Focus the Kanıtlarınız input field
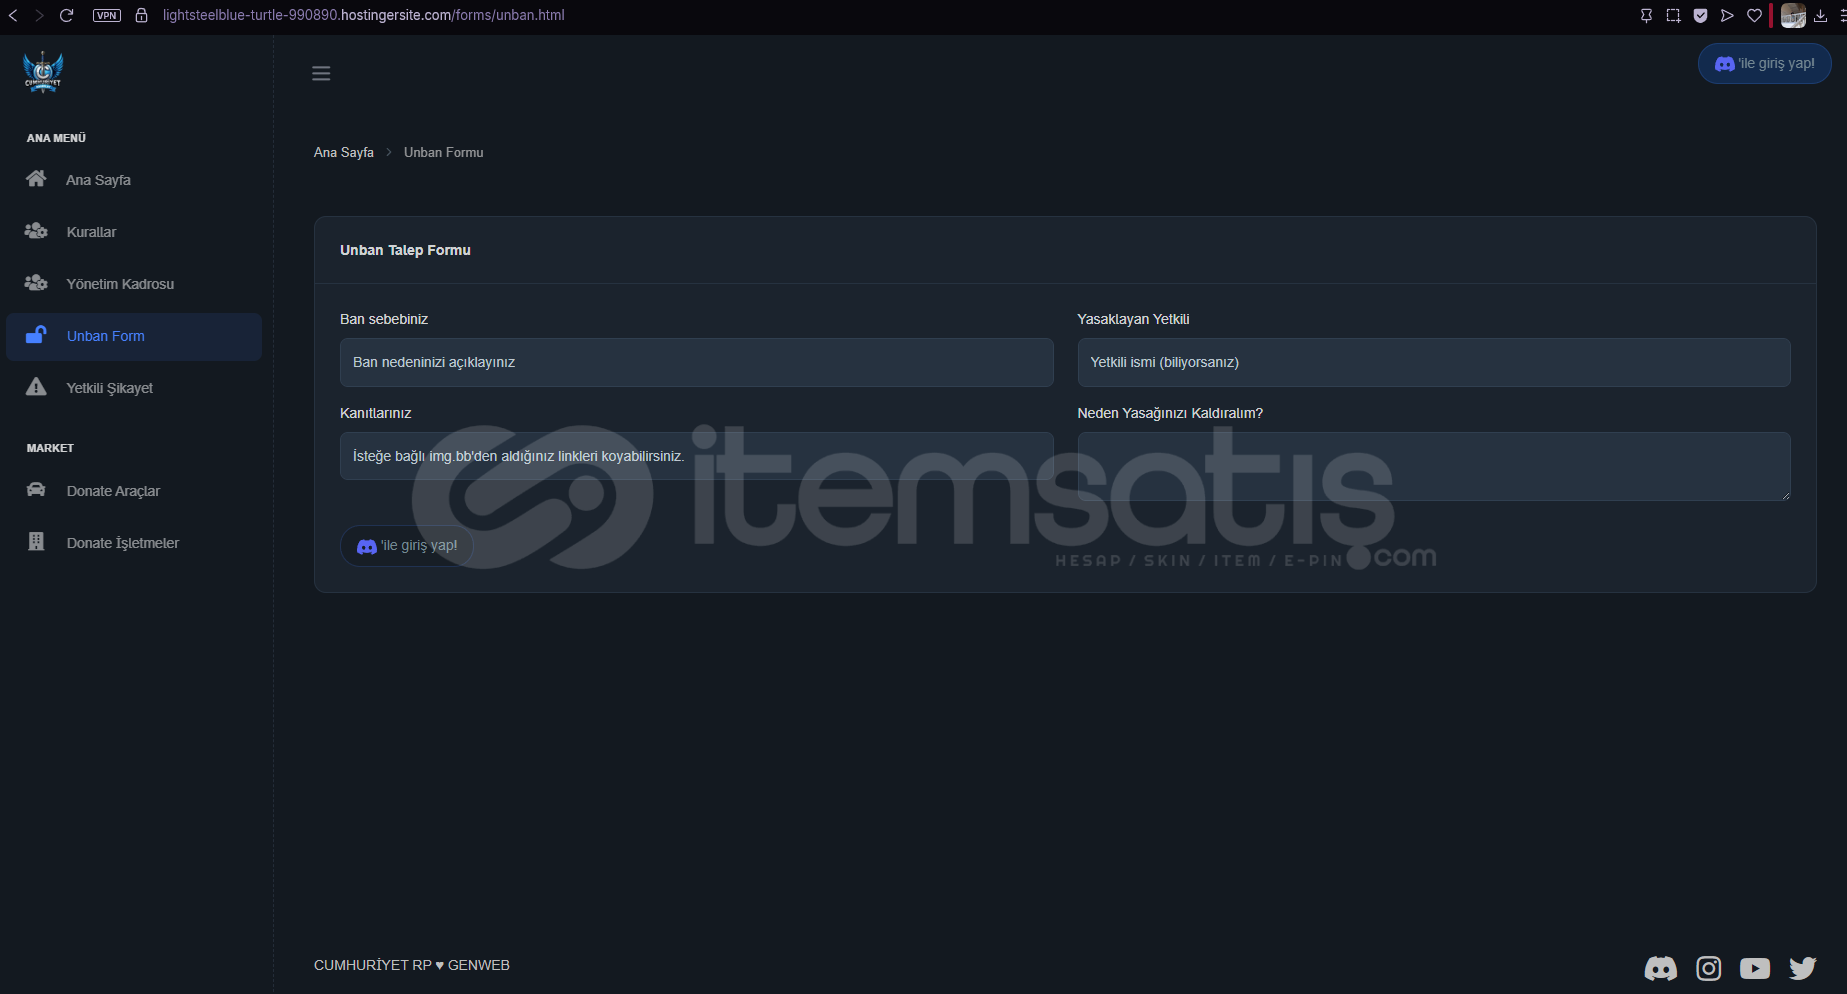The height and width of the screenshot is (994, 1847). (x=697, y=456)
